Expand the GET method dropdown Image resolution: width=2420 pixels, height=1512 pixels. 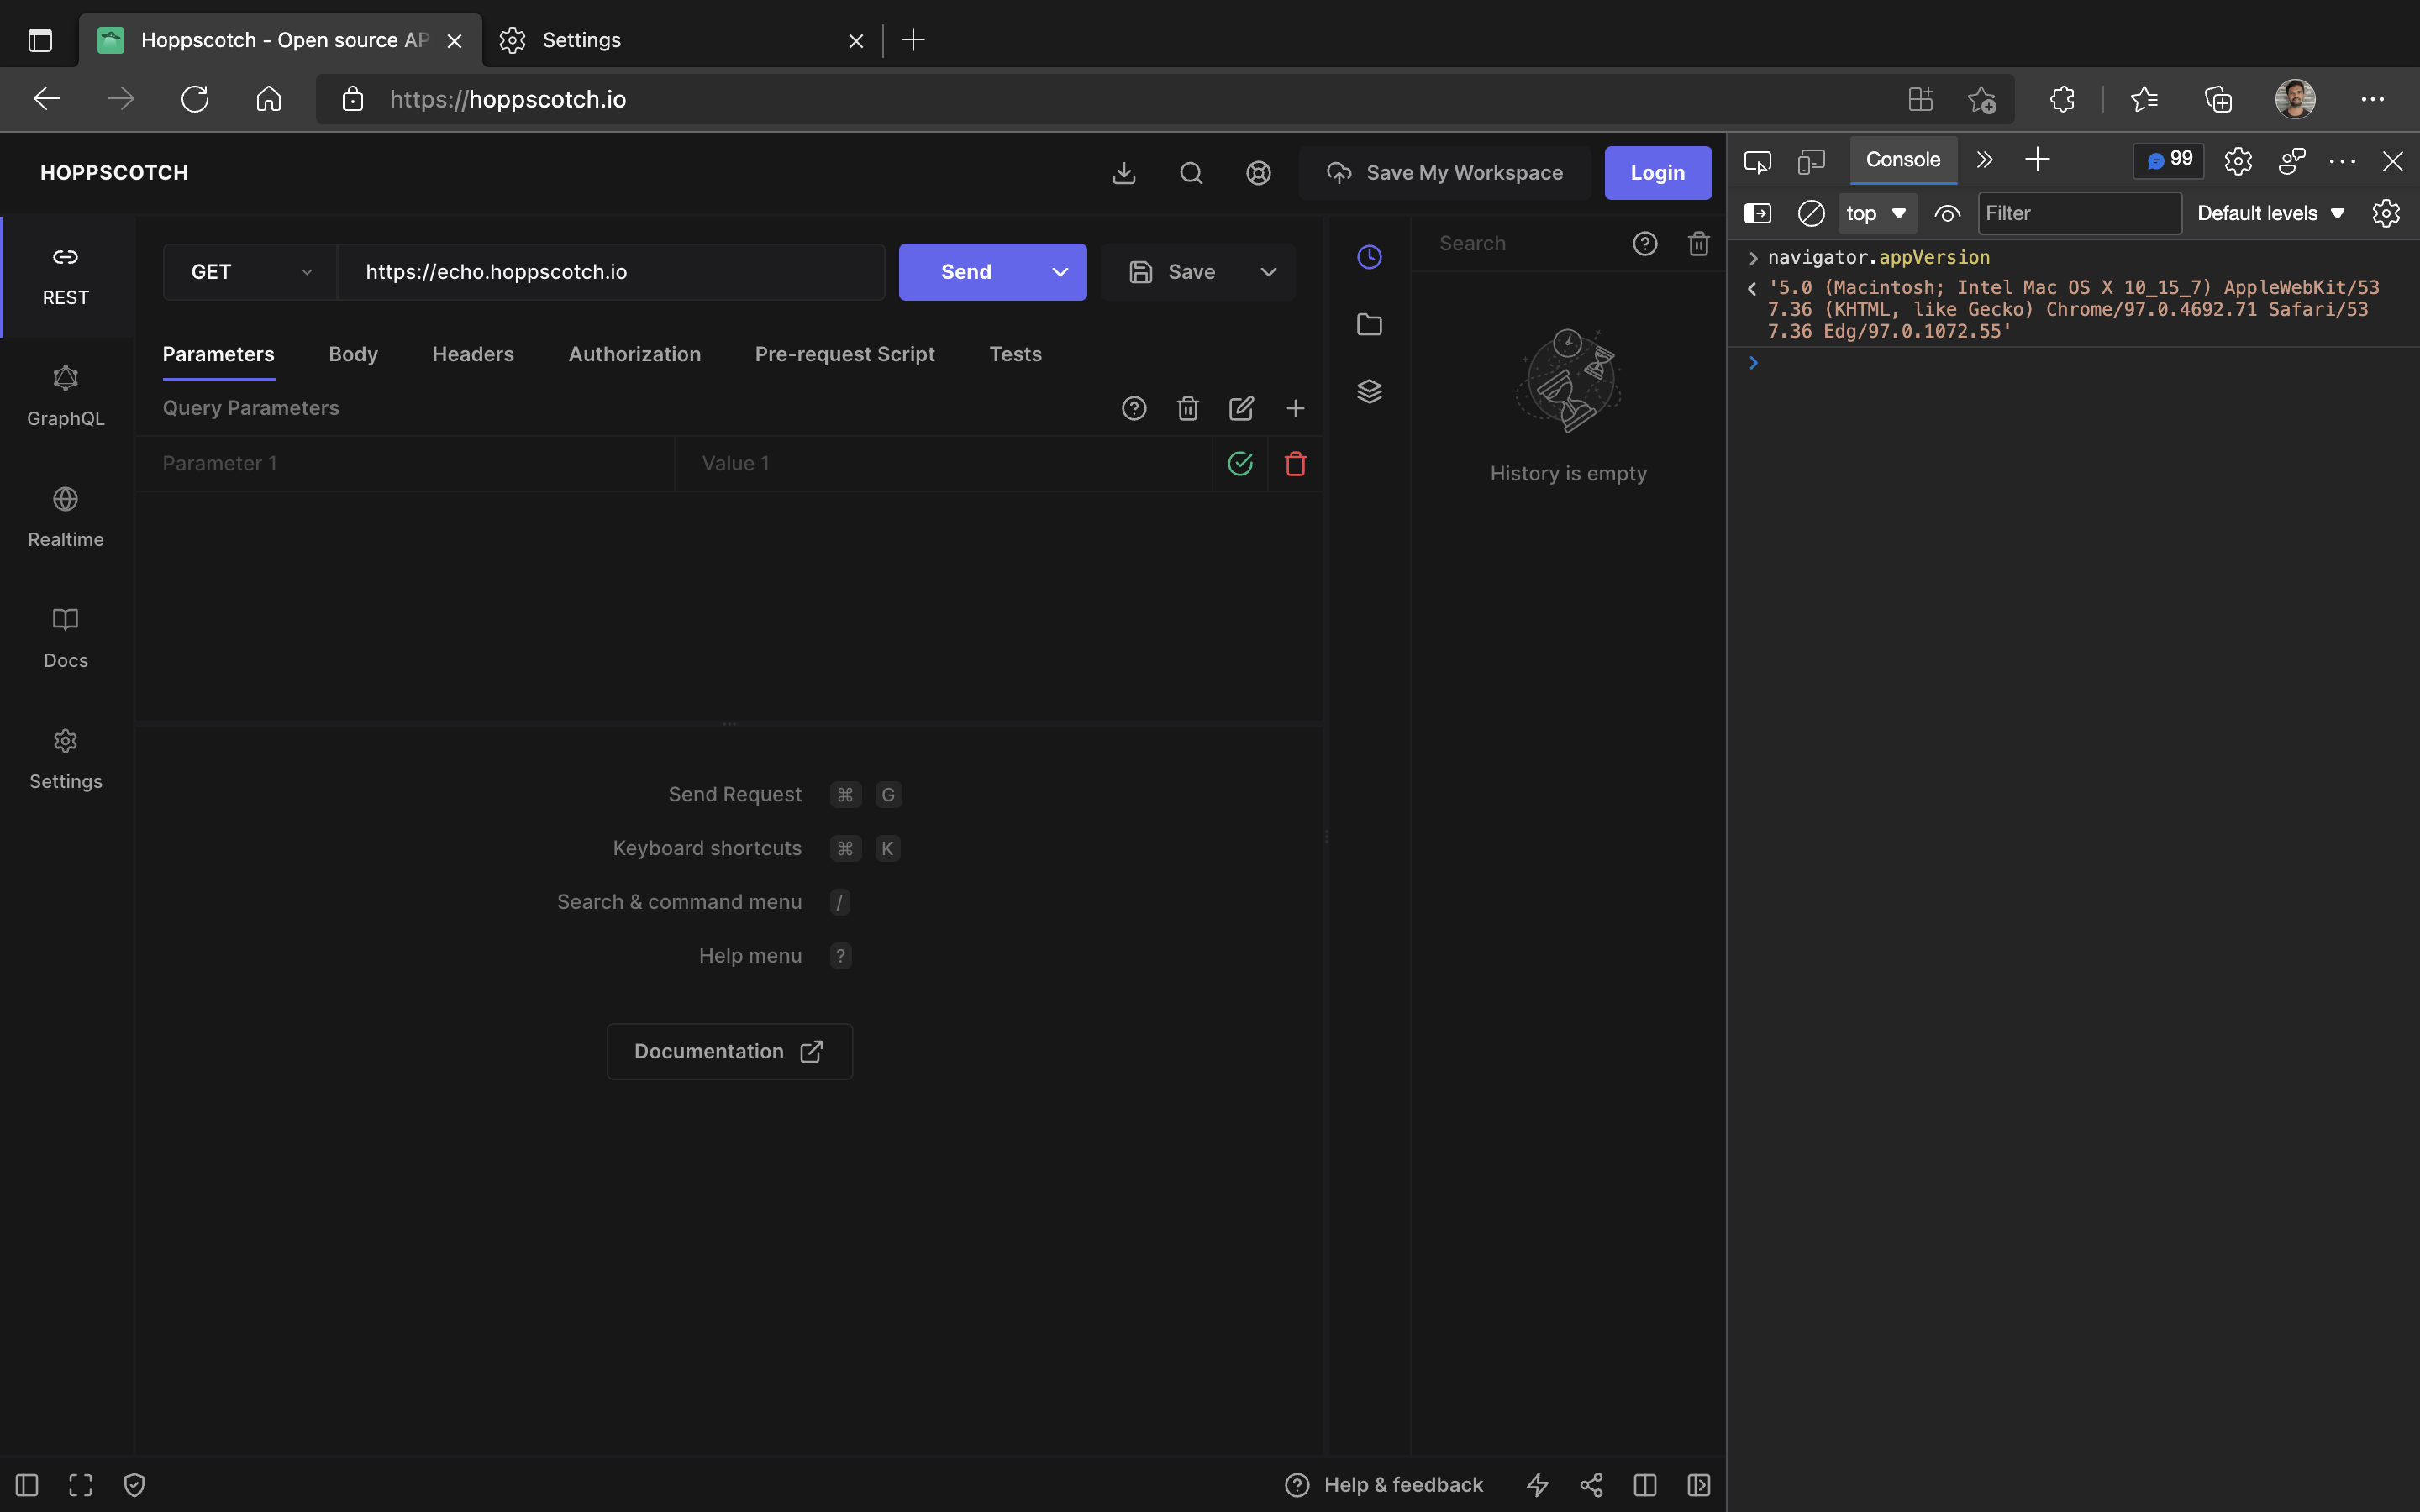tap(250, 272)
